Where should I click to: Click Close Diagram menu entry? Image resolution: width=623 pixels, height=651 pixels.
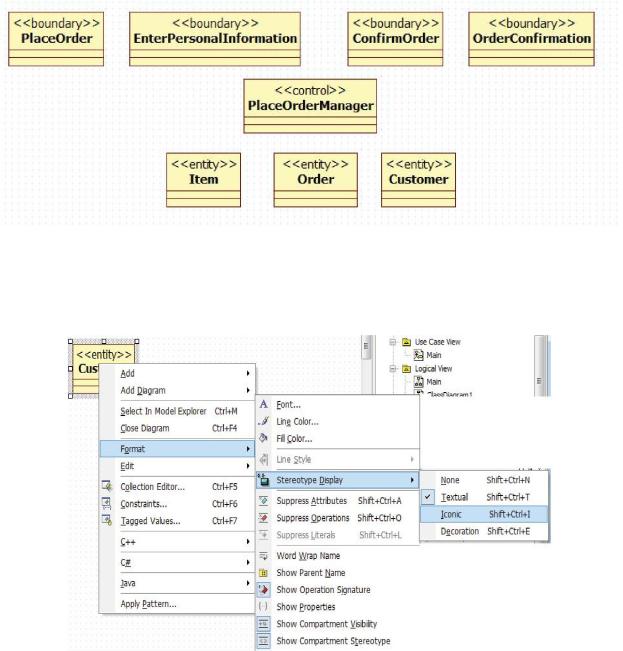[x=177, y=428]
